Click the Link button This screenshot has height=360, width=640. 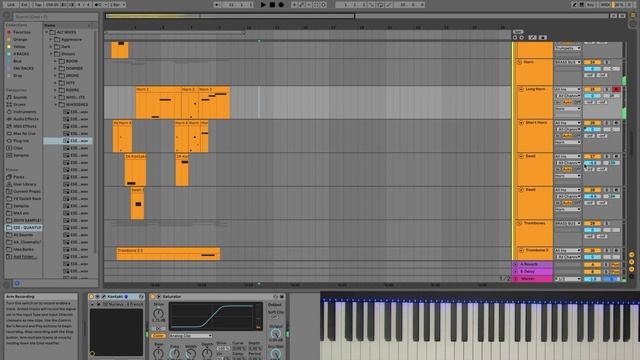(x=11, y=4)
